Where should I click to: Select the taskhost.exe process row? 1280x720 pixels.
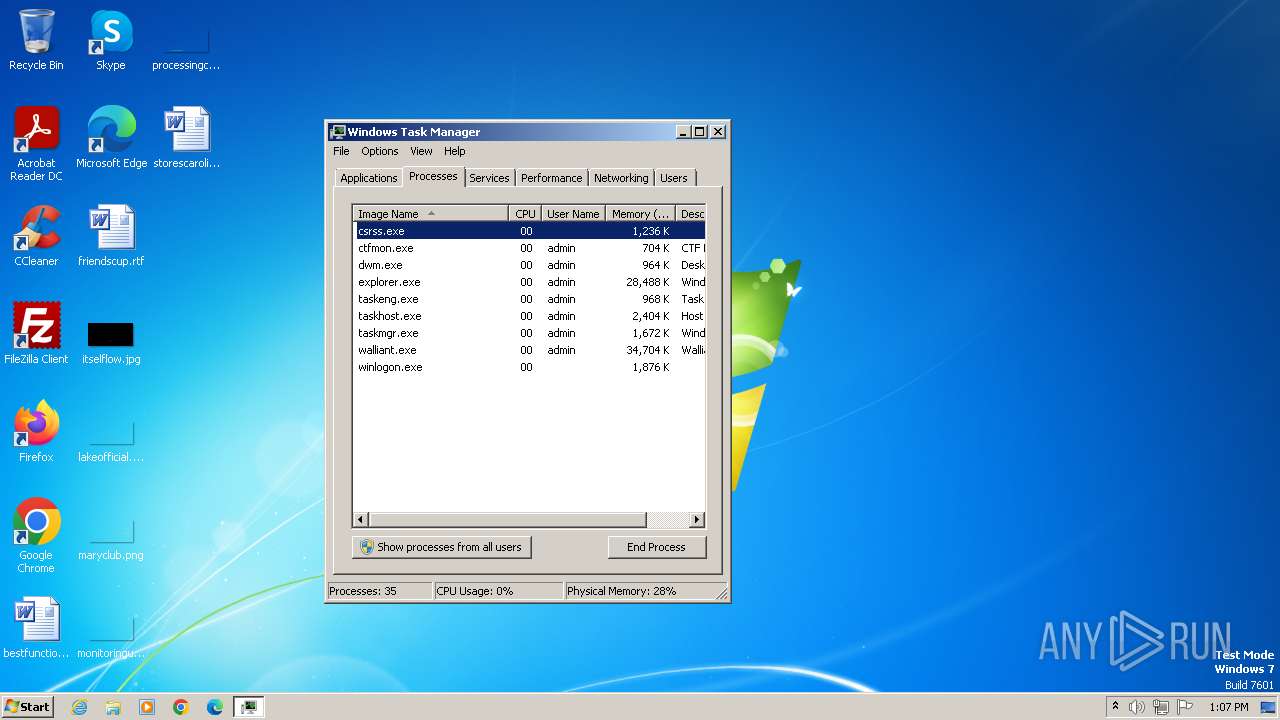pos(529,316)
